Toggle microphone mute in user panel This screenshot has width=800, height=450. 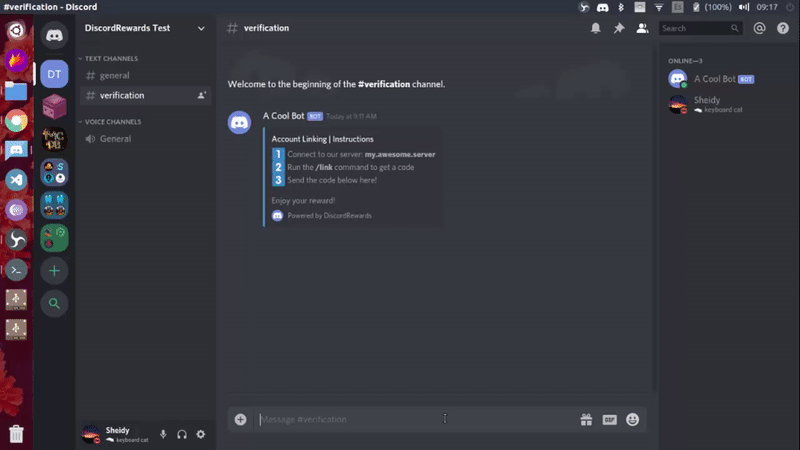tap(163, 434)
